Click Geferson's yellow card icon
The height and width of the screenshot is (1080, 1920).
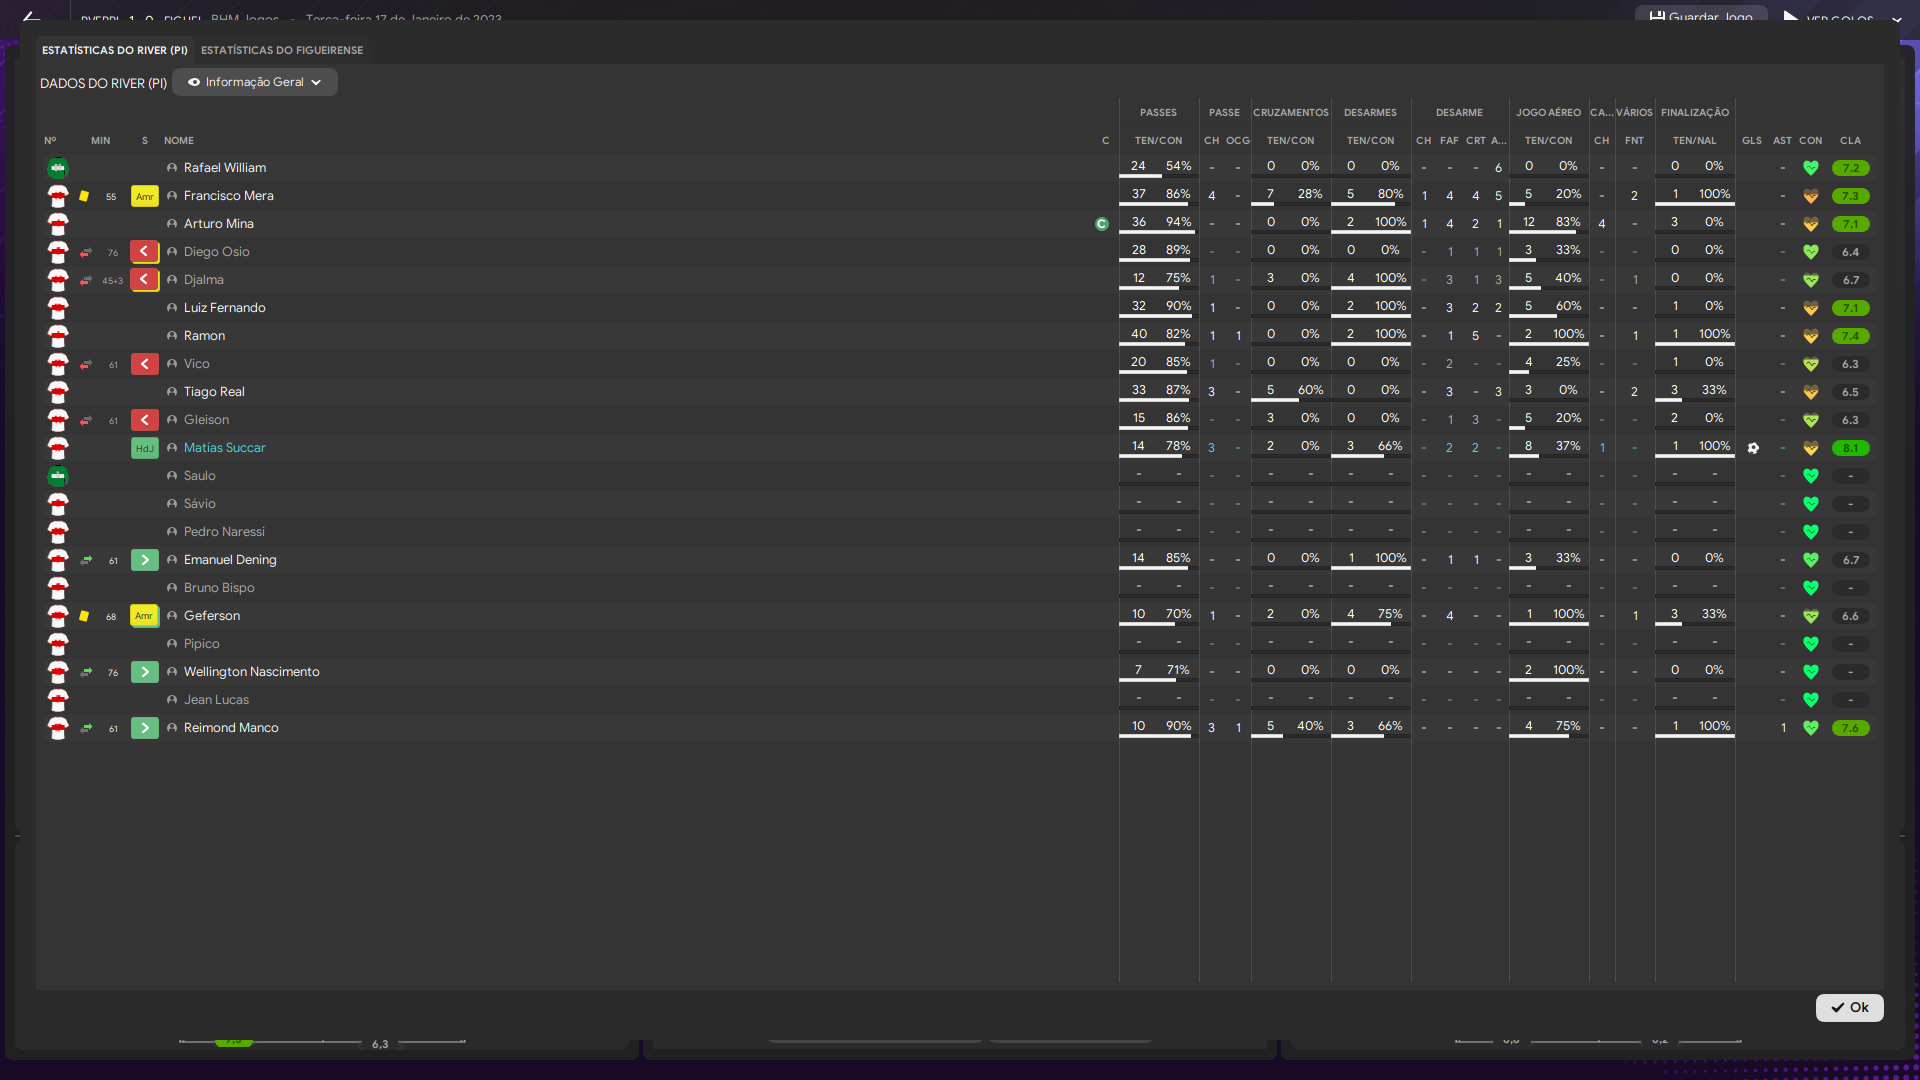pyautogui.click(x=84, y=616)
